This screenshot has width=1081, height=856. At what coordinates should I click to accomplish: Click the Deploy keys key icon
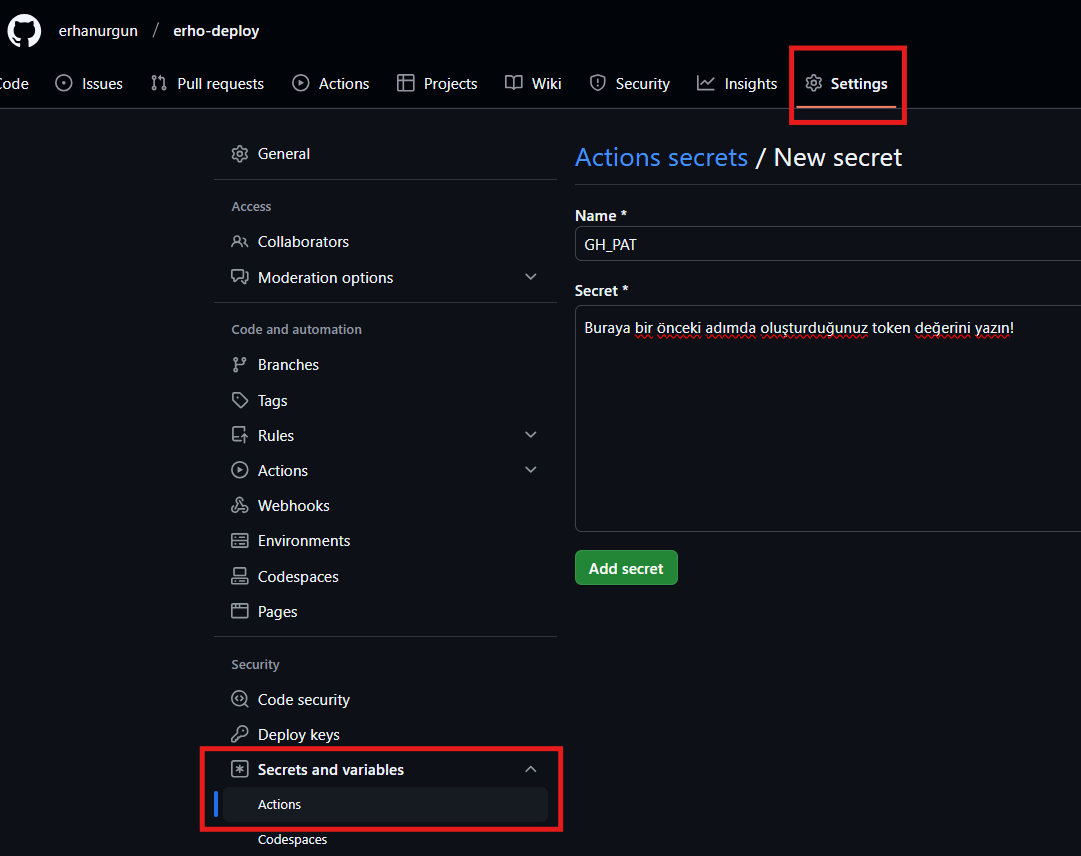click(x=239, y=734)
